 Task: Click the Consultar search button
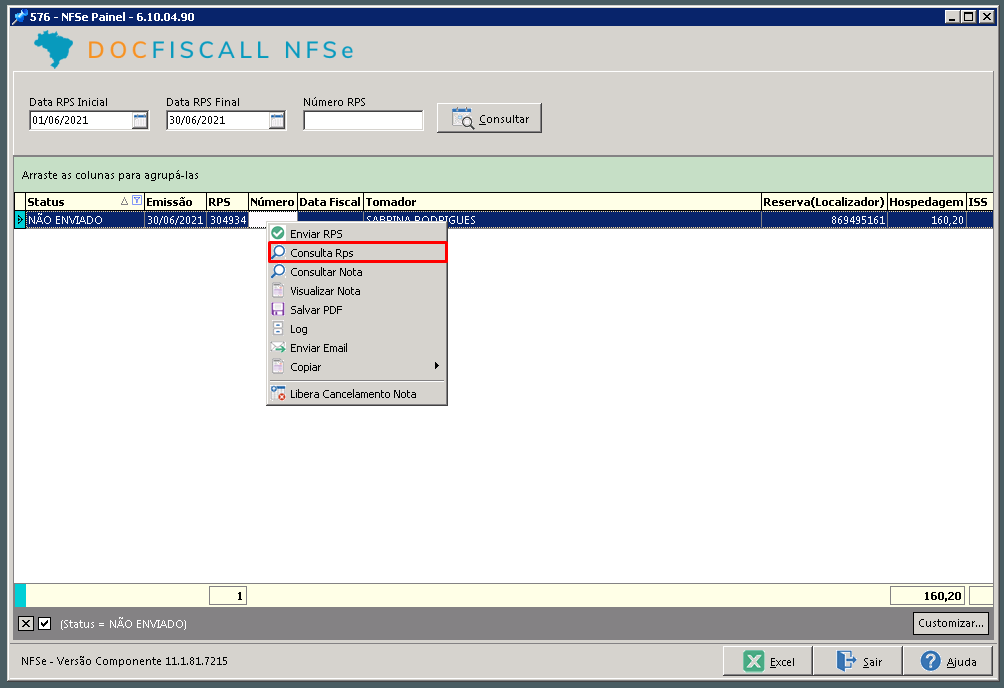coord(489,119)
